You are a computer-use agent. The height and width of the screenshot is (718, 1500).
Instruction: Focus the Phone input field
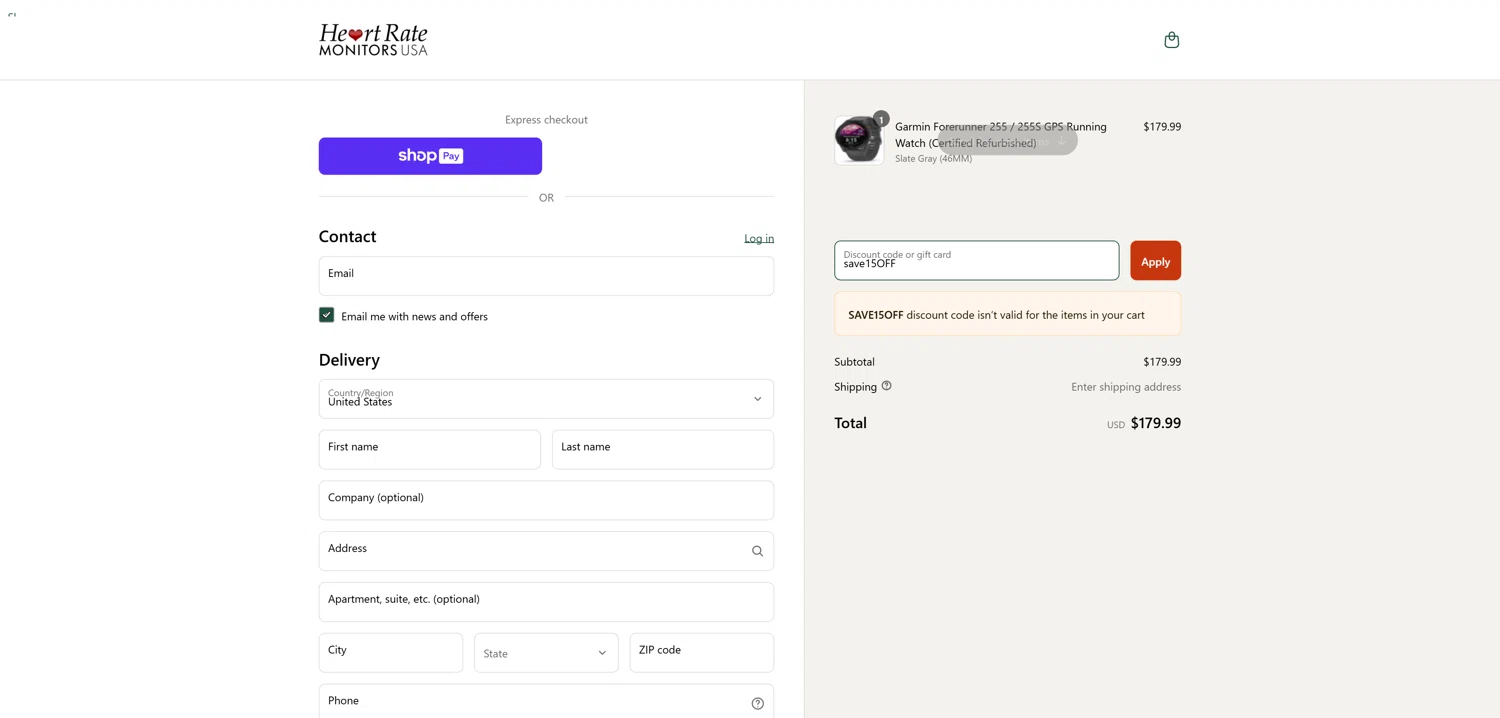[x=546, y=701]
